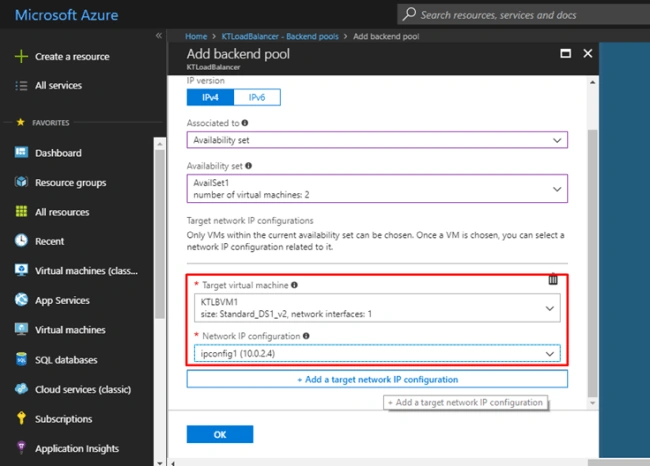This screenshot has height=466, width=650.
Task: Open the Virtual machines monitor icon
Action: 21,329
